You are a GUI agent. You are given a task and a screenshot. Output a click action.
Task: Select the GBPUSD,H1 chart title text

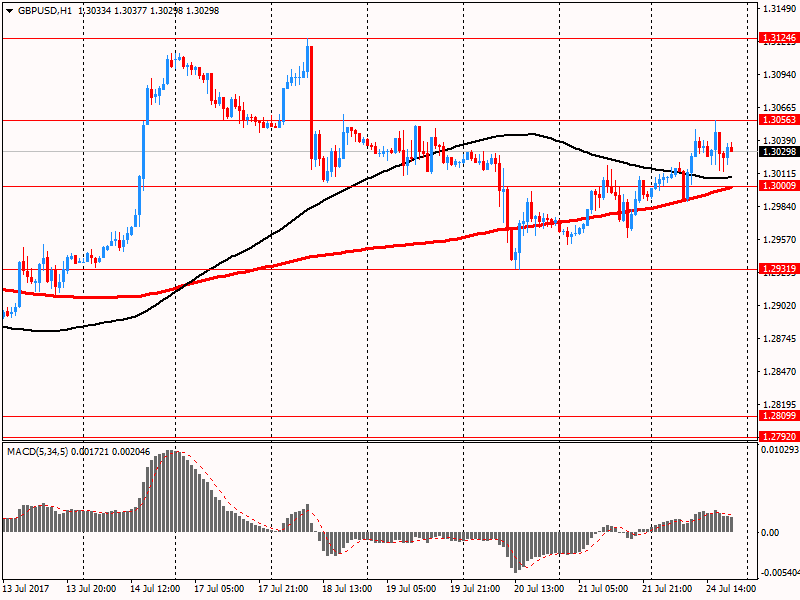point(45,11)
